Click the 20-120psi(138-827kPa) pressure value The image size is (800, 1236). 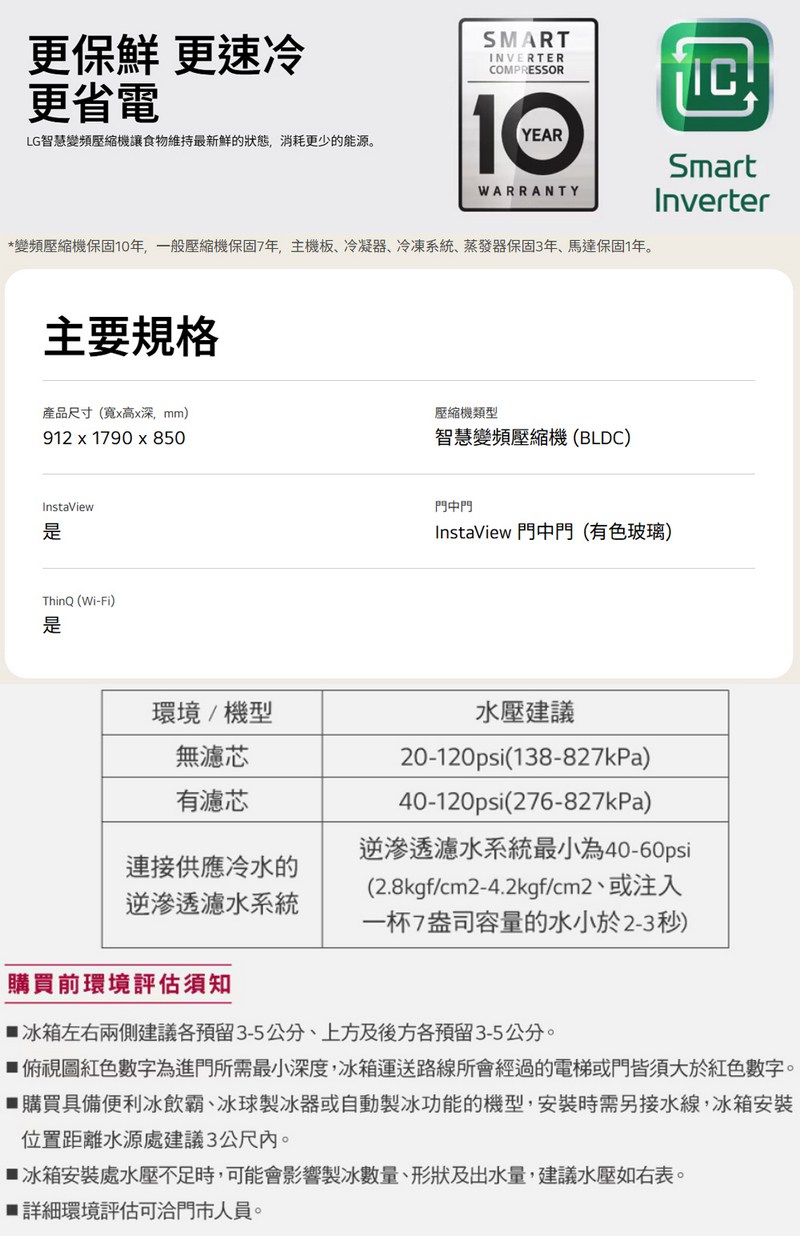(524, 758)
